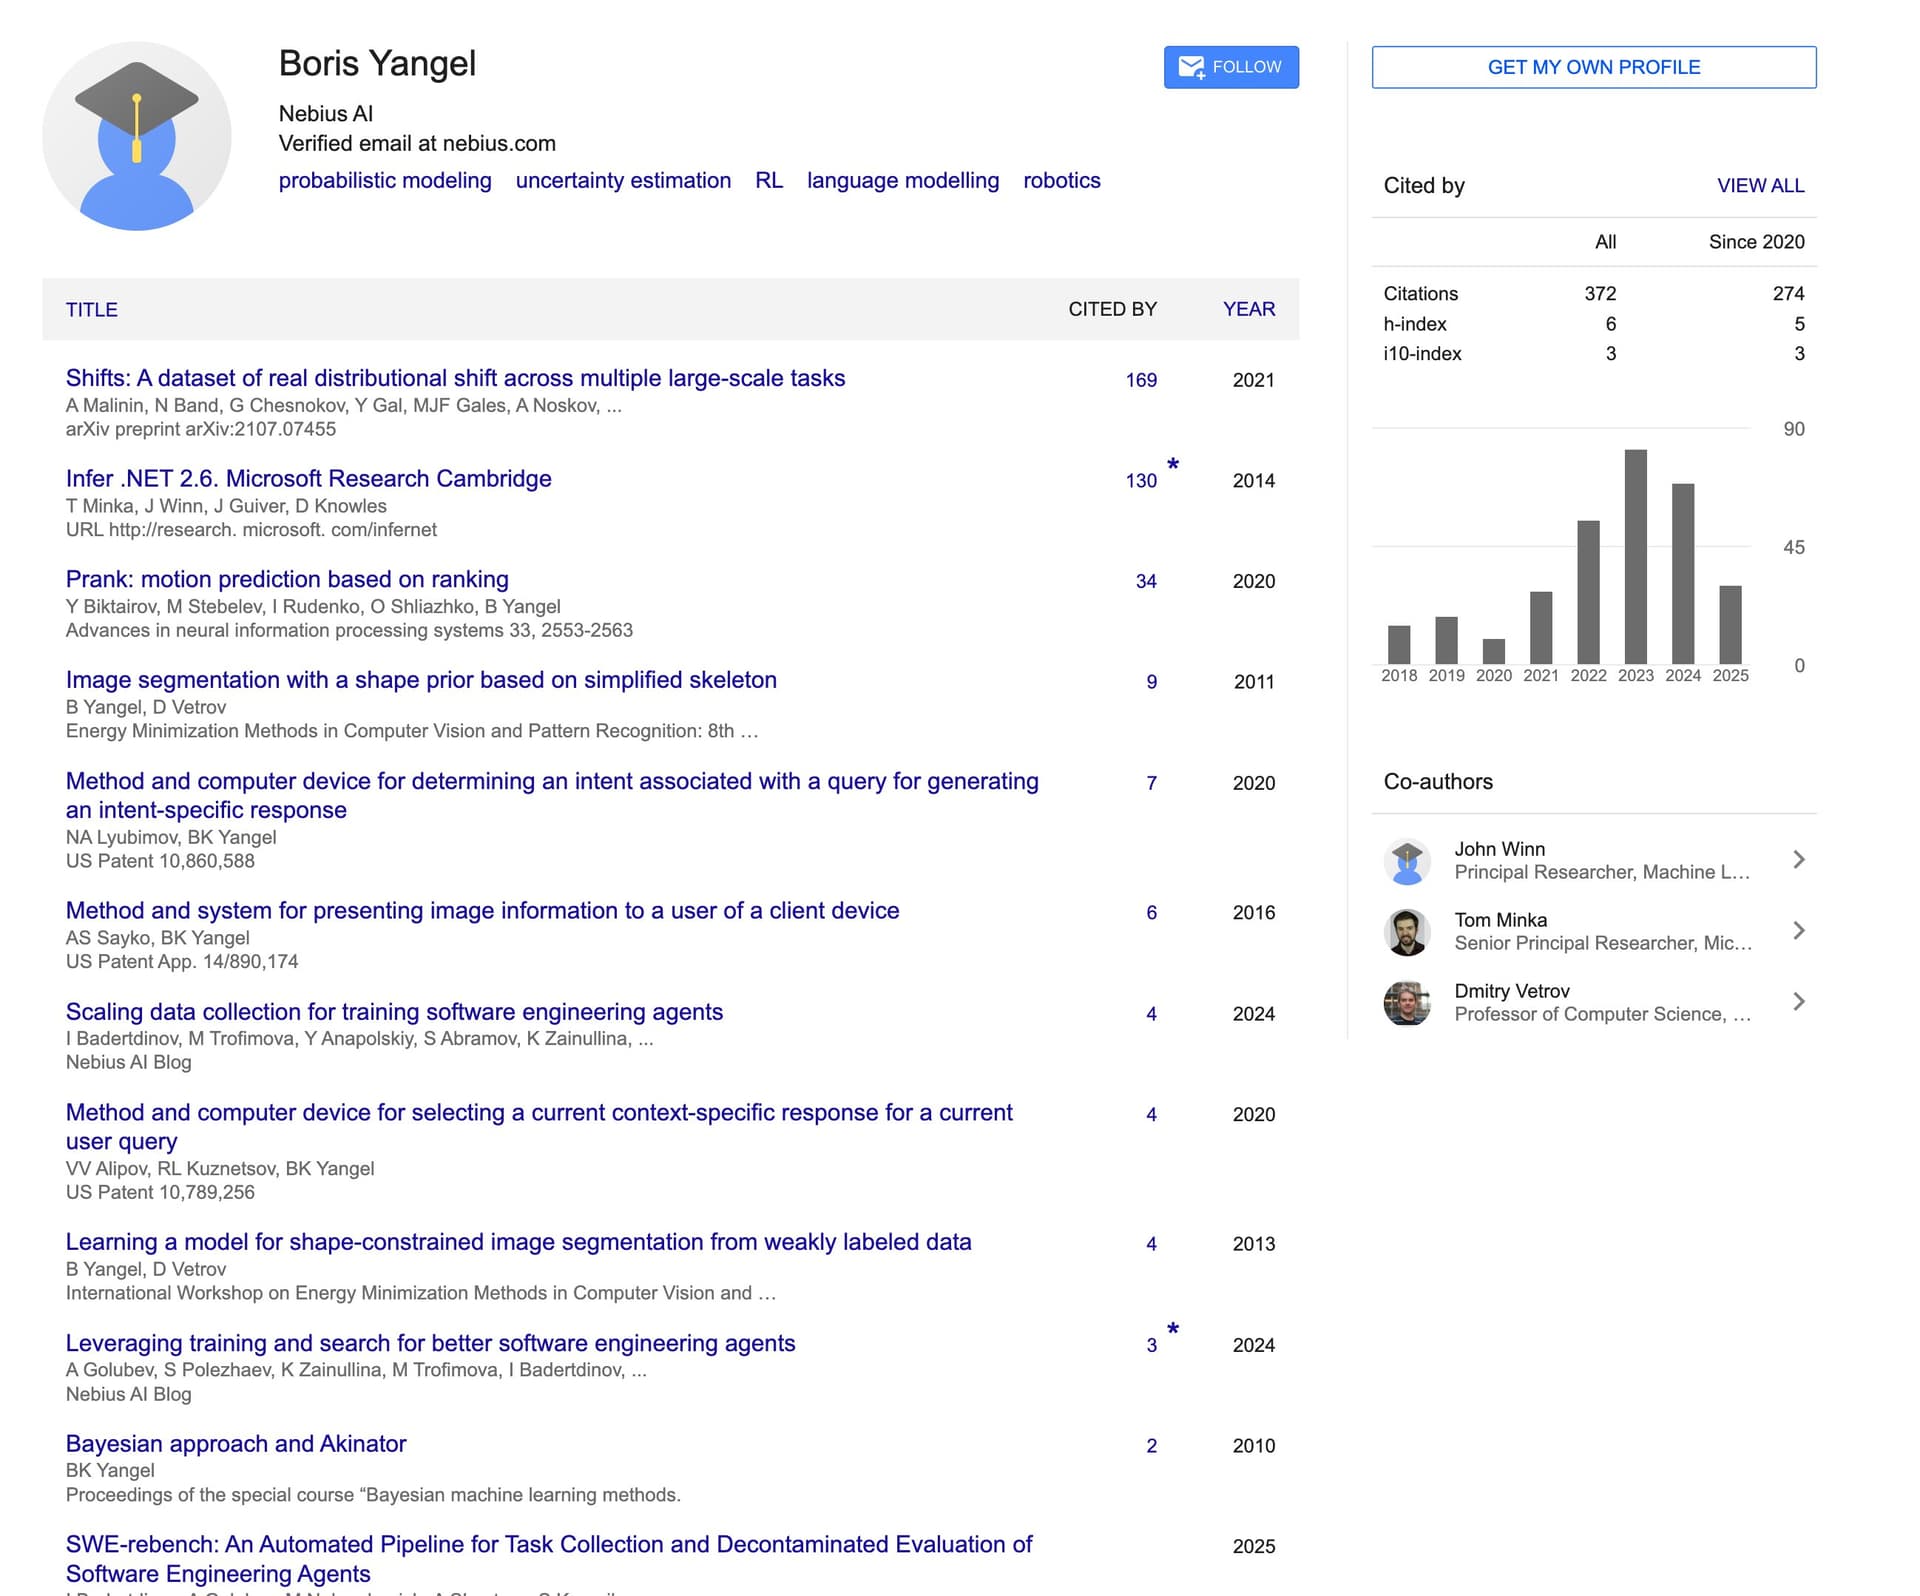Screen dimensions: 1920x1596
Task: Open the 169 citations count link
Action: pos(1141,380)
